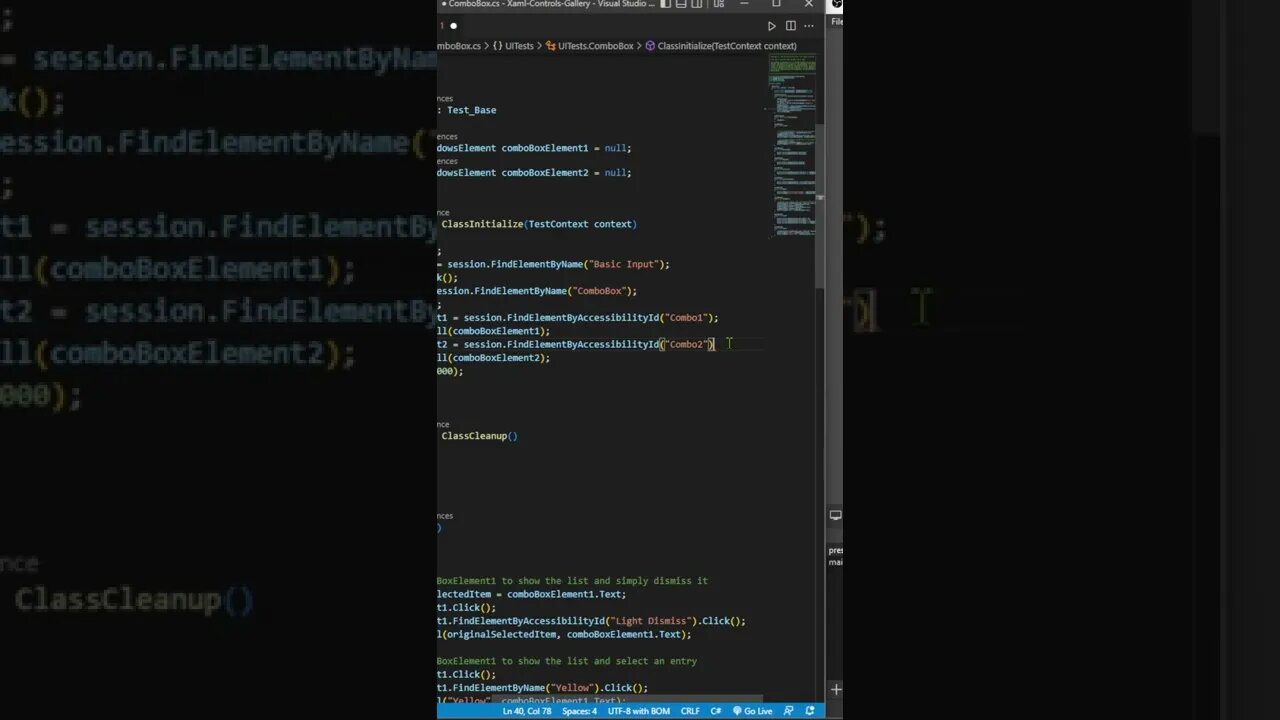Open the UITests.ComboBox class breadcrumb

[596, 46]
